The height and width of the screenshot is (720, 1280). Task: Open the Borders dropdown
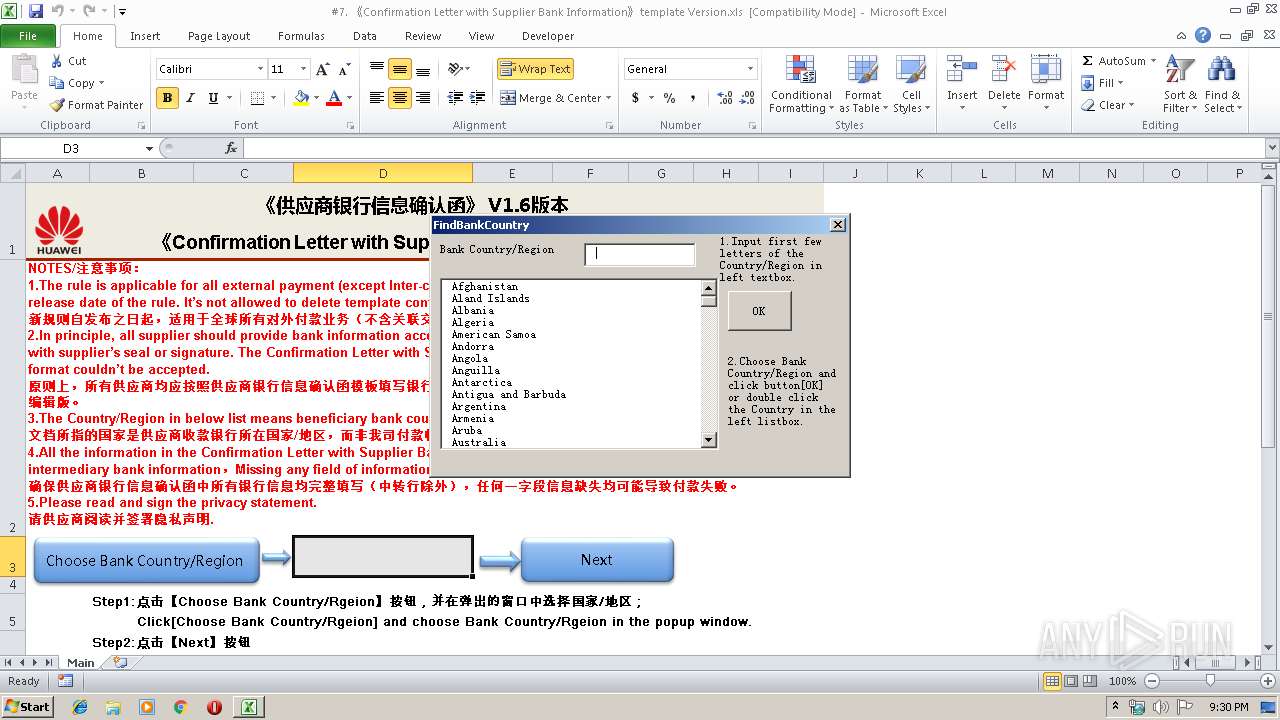click(274, 98)
